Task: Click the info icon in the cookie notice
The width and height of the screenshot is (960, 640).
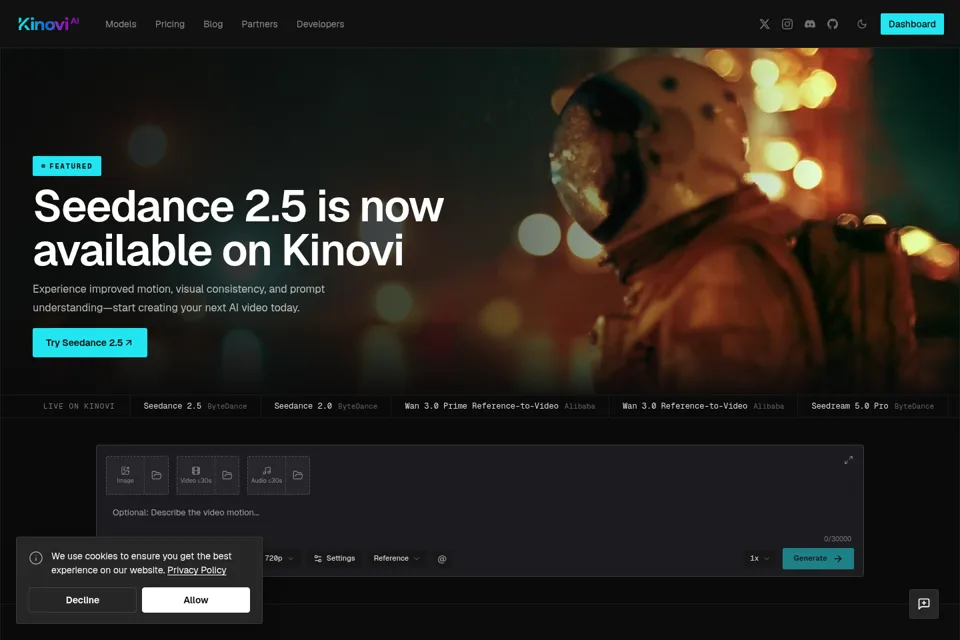Action: 36,557
